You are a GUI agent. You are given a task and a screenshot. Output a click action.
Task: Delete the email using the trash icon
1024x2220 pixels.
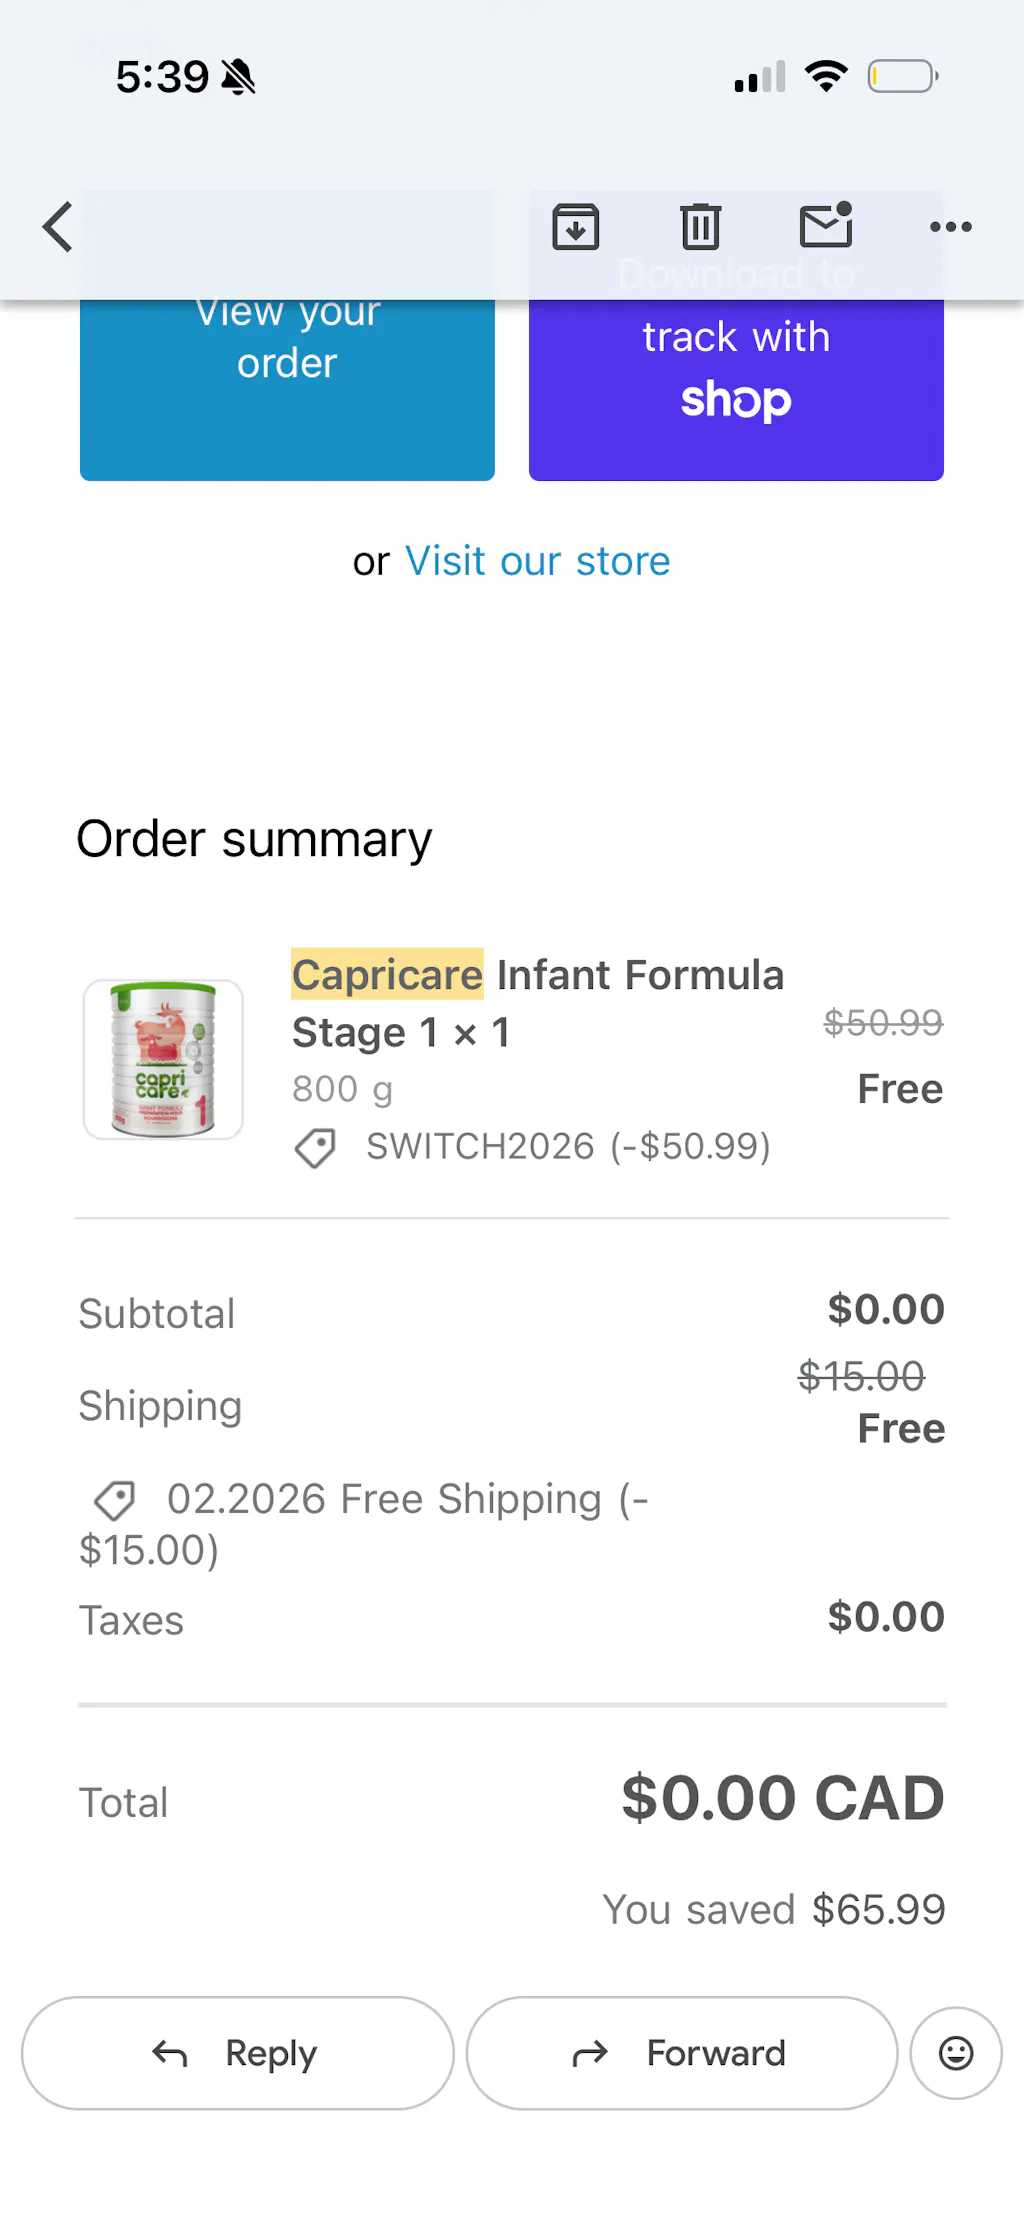700,227
